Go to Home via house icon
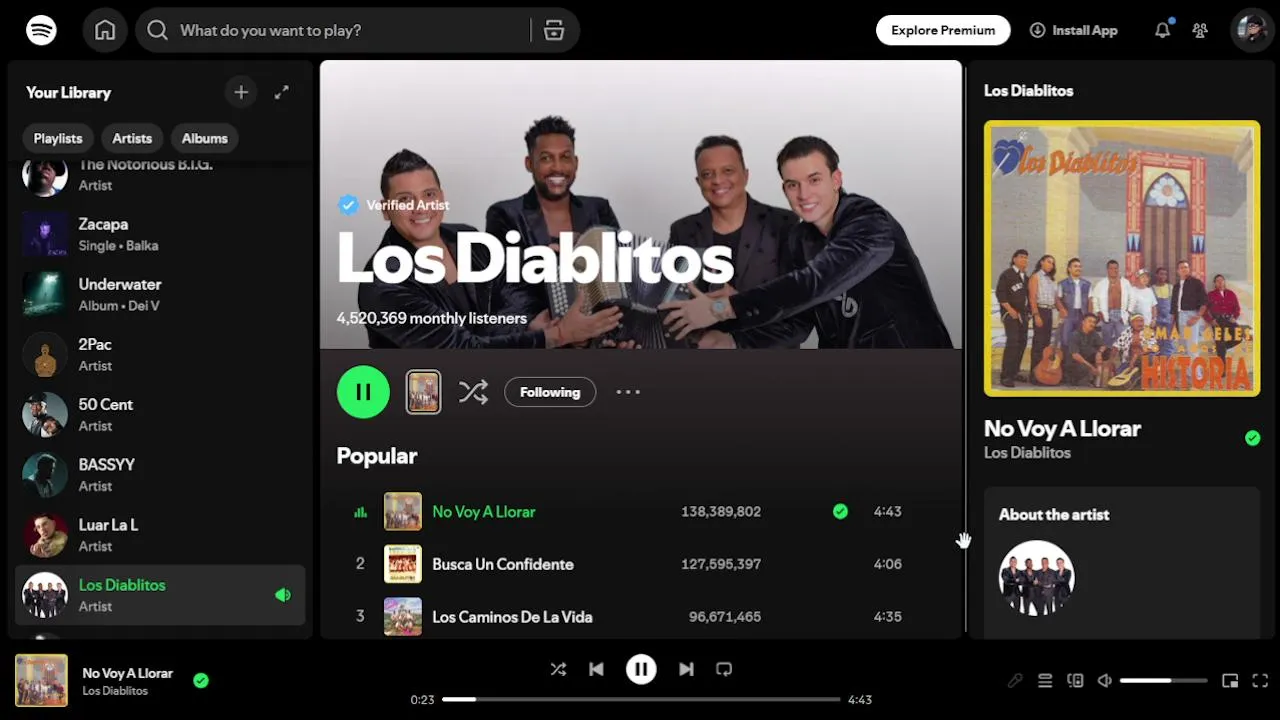Viewport: 1280px width, 720px height. point(105,30)
